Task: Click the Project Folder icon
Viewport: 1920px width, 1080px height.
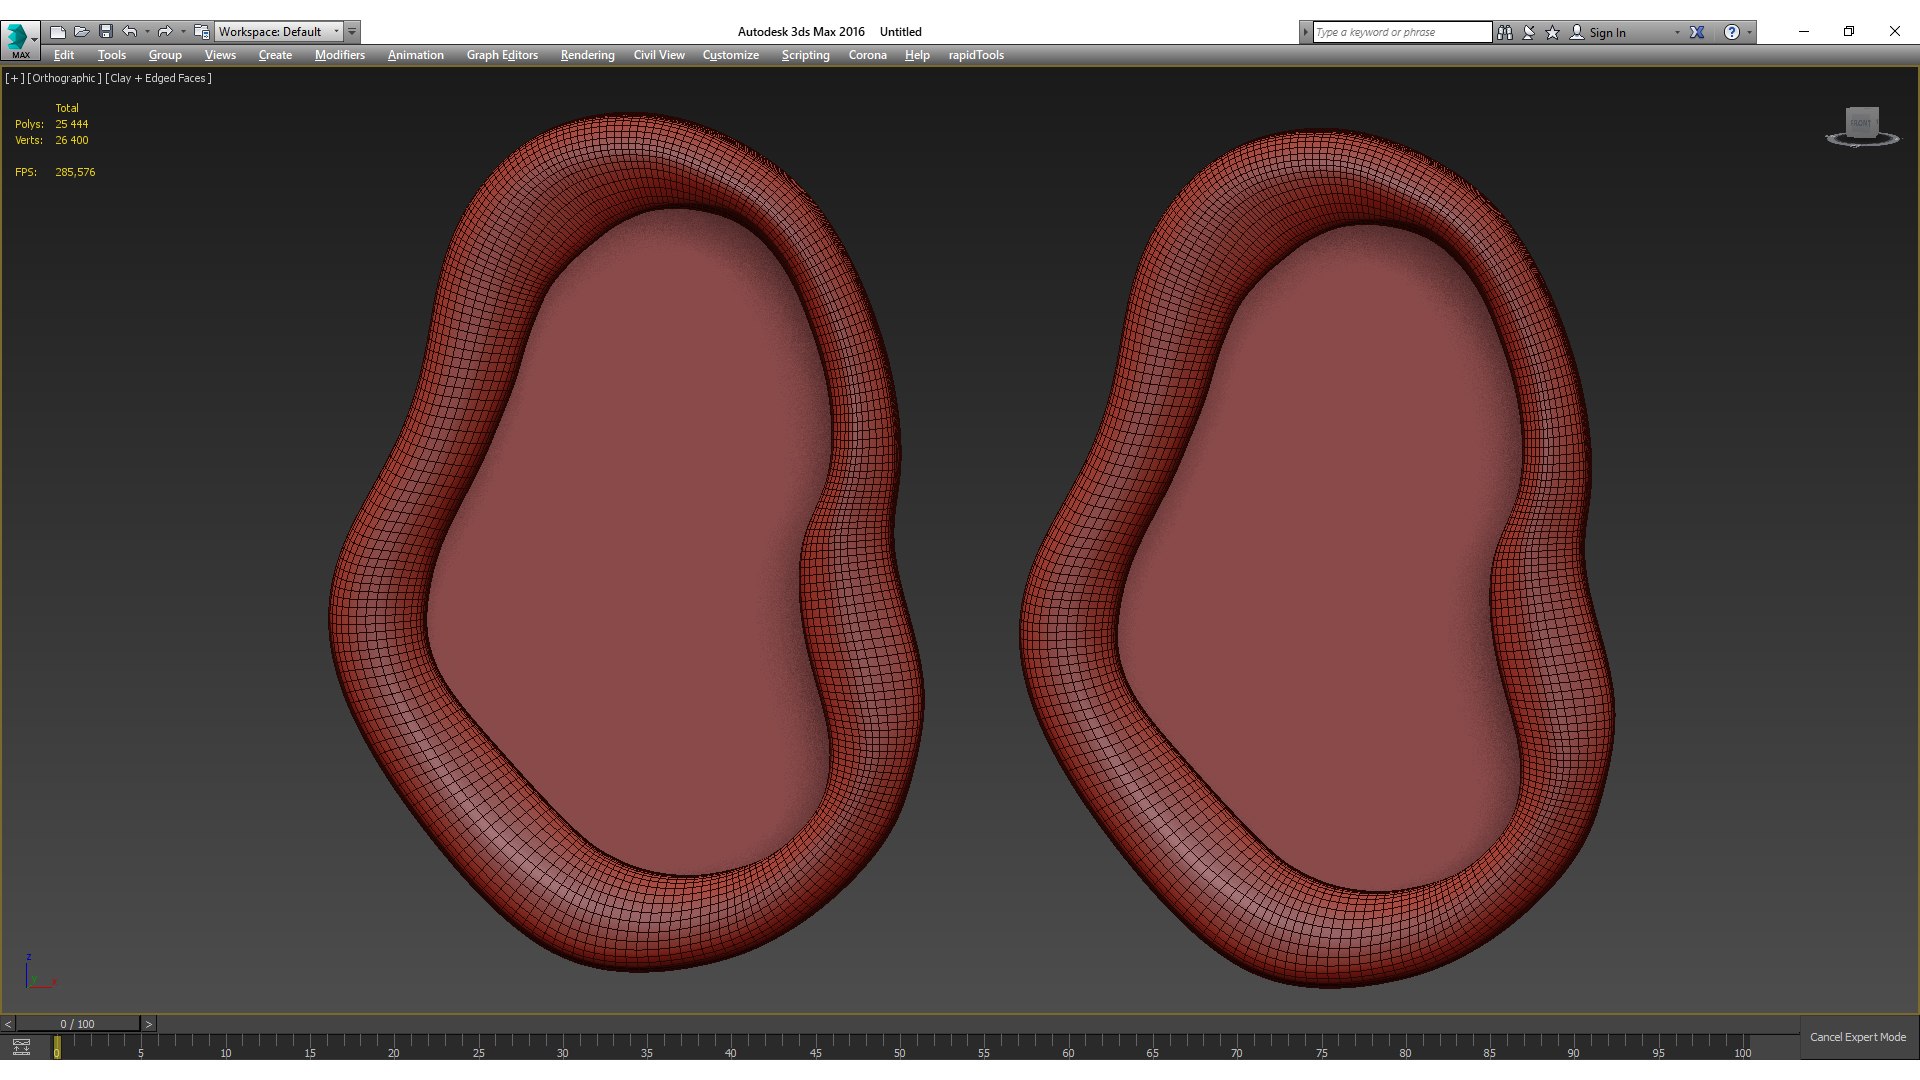Action: [x=202, y=32]
